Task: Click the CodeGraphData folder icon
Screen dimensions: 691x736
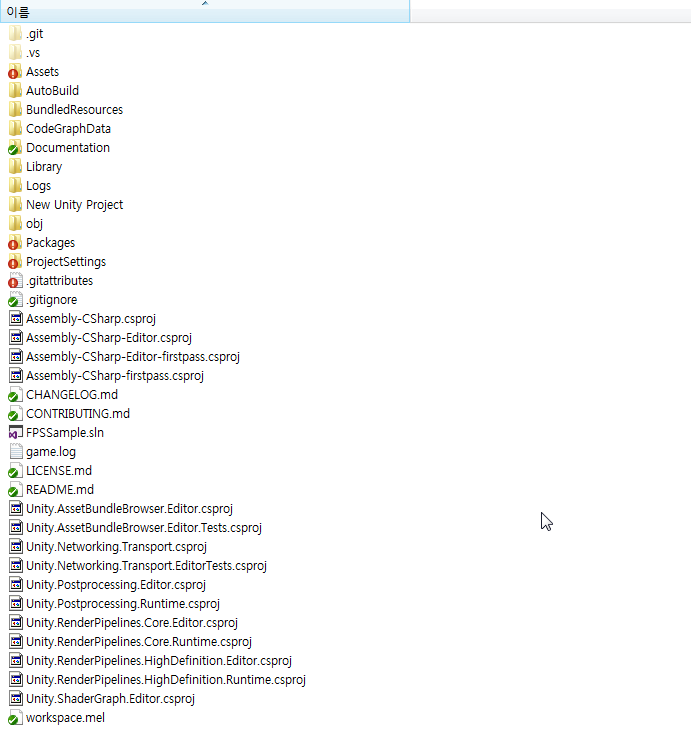Action: pos(15,129)
